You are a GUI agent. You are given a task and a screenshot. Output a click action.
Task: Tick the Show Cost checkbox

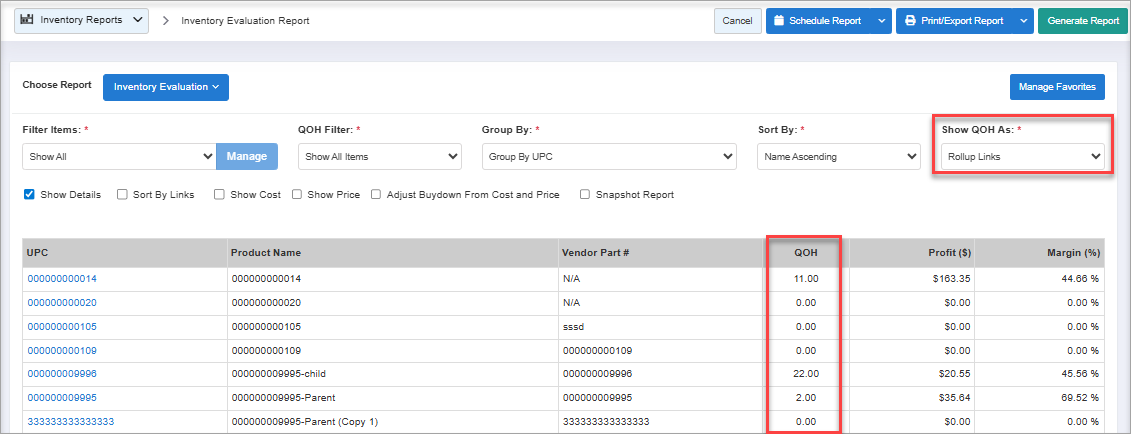tap(220, 195)
